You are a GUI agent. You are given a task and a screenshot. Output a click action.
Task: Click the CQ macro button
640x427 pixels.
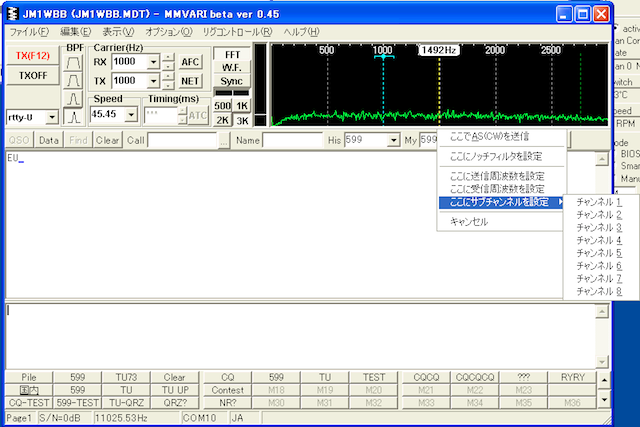point(227,377)
